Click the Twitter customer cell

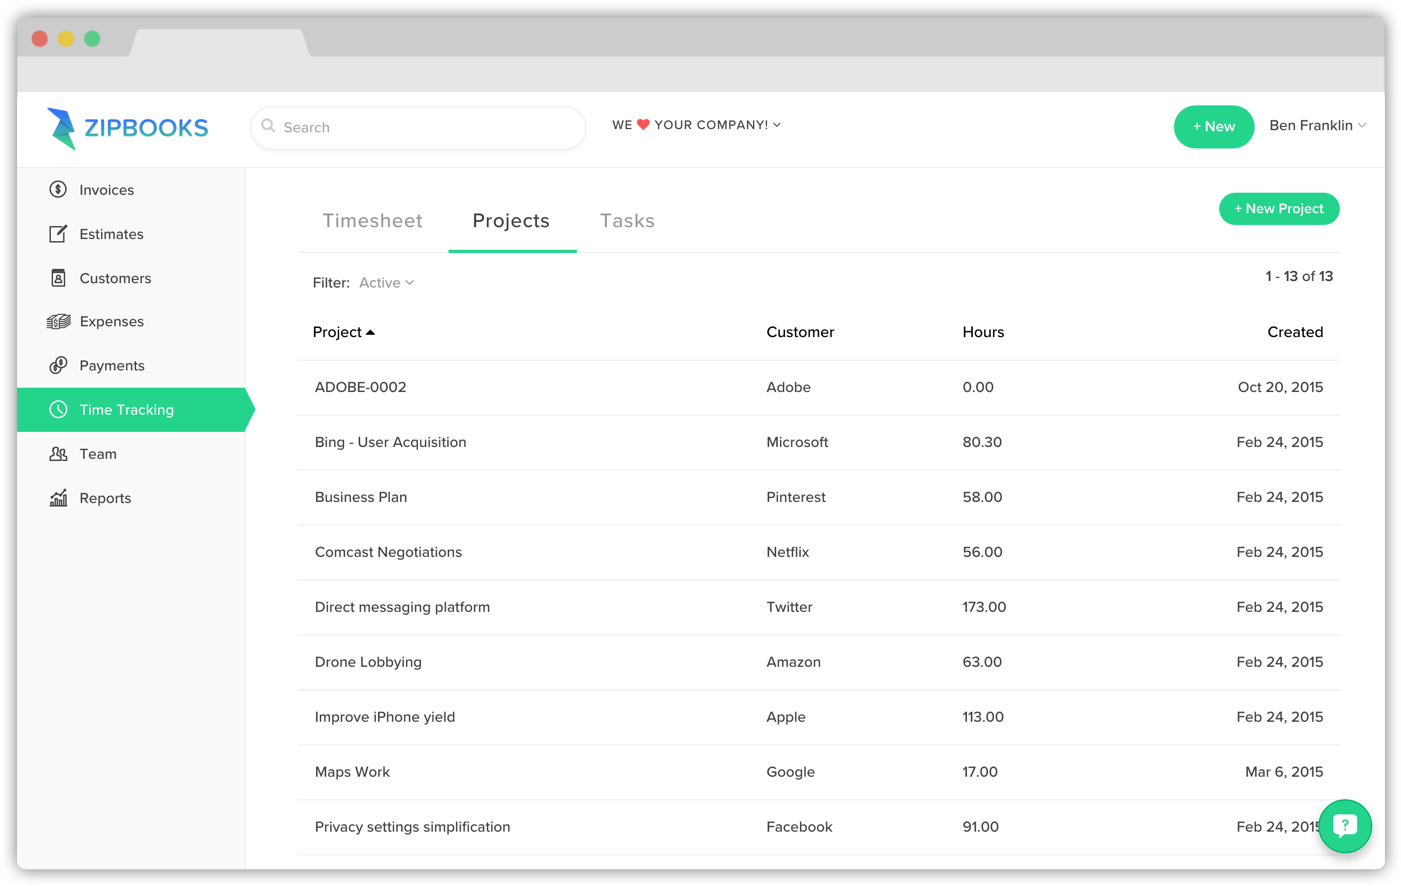tap(789, 607)
